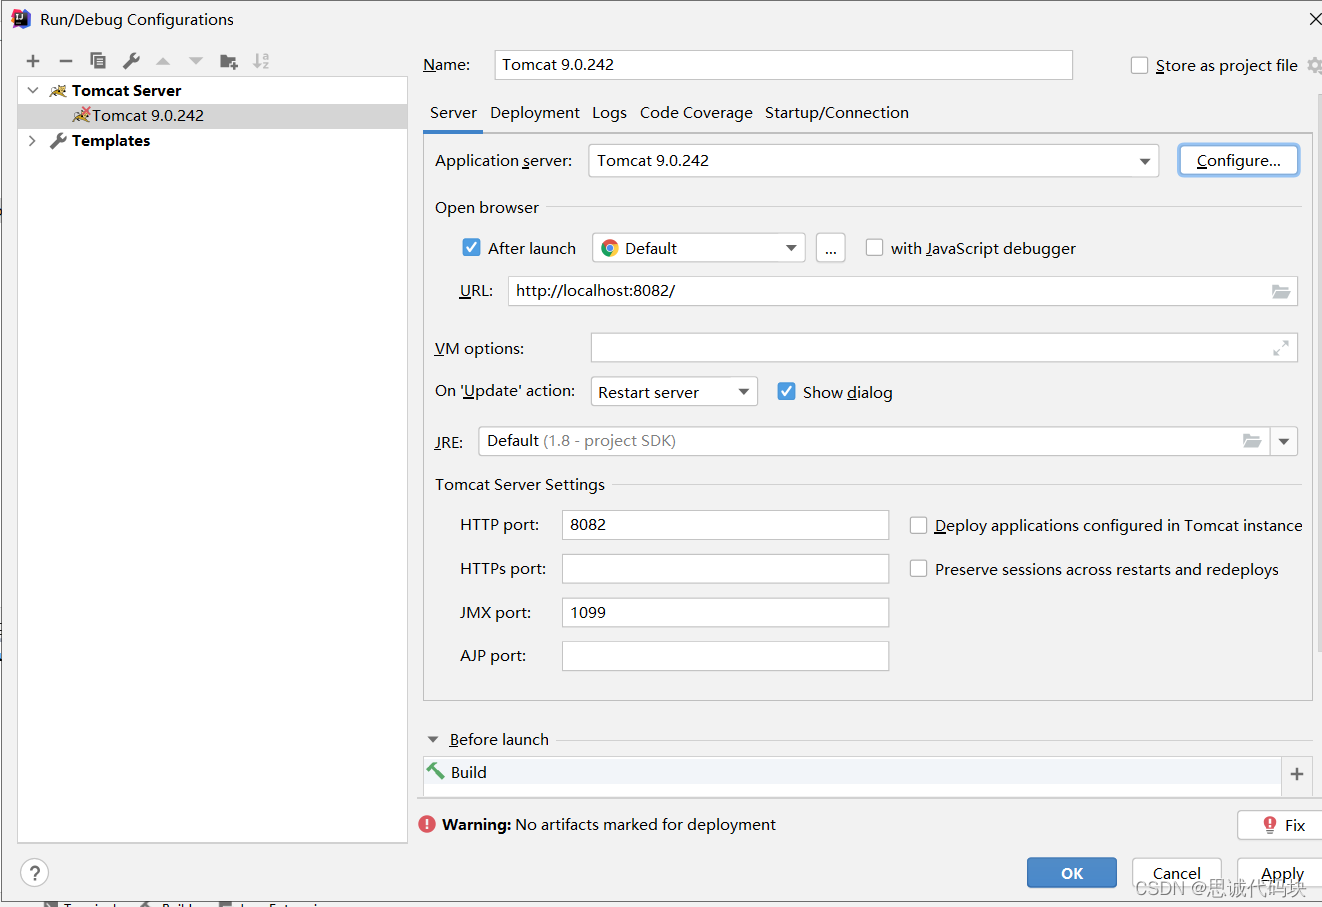The width and height of the screenshot is (1322, 907).
Task: Switch to Startup/Connection tab
Action: tap(837, 113)
